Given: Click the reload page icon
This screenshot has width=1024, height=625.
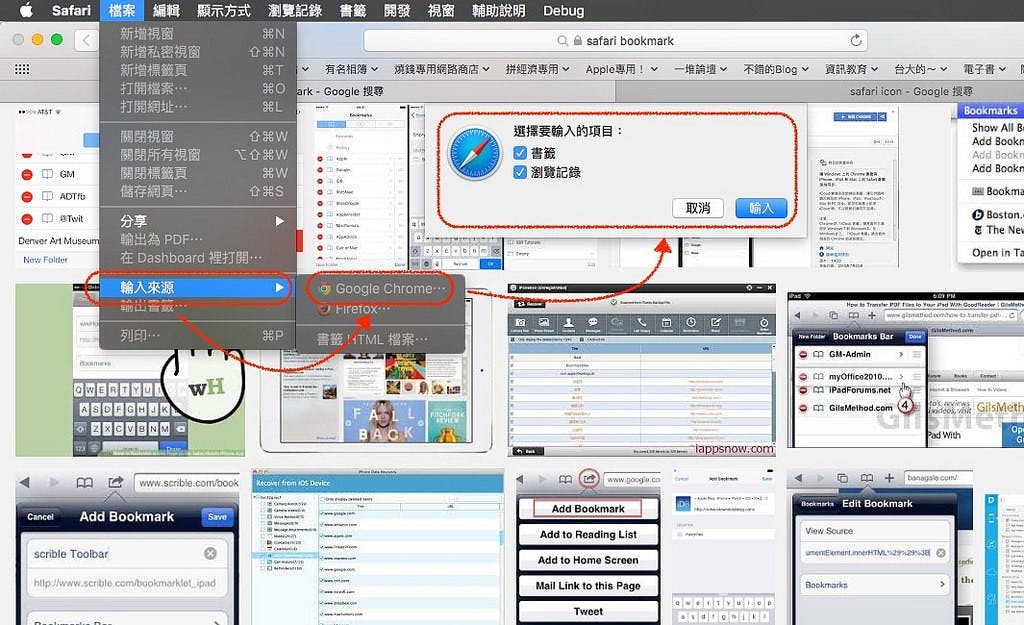Looking at the screenshot, I should coord(856,40).
